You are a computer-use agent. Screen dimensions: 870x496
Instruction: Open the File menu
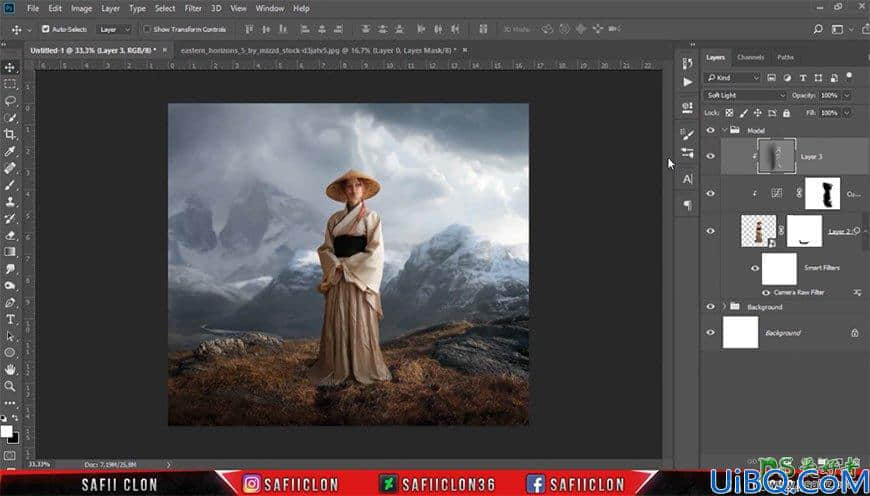33,9
